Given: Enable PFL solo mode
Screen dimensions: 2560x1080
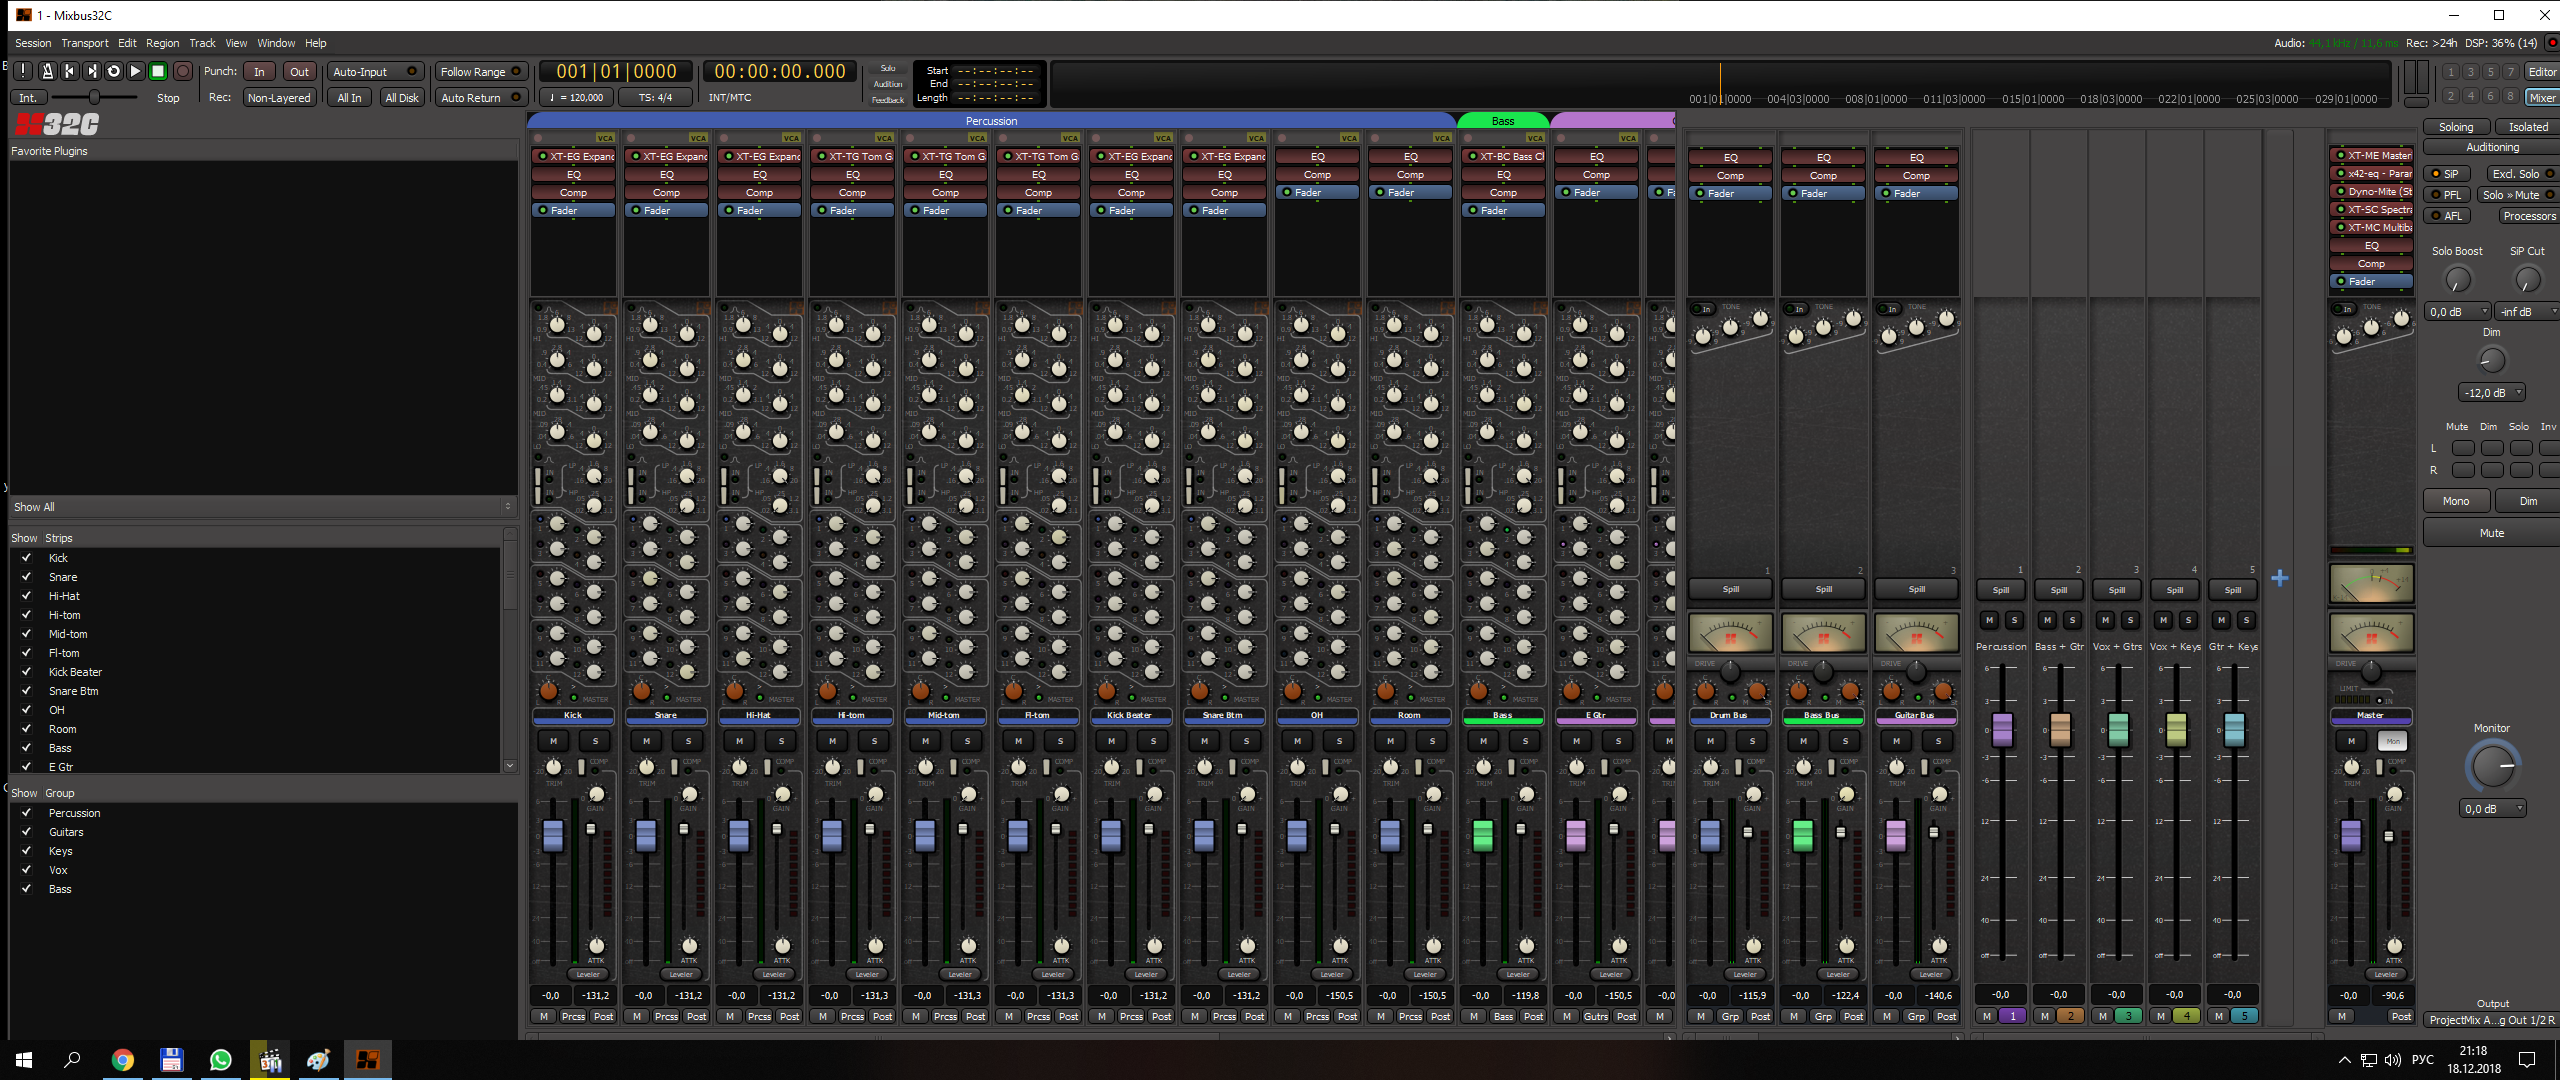Looking at the screenshot, I should [x=2445, y=195].
